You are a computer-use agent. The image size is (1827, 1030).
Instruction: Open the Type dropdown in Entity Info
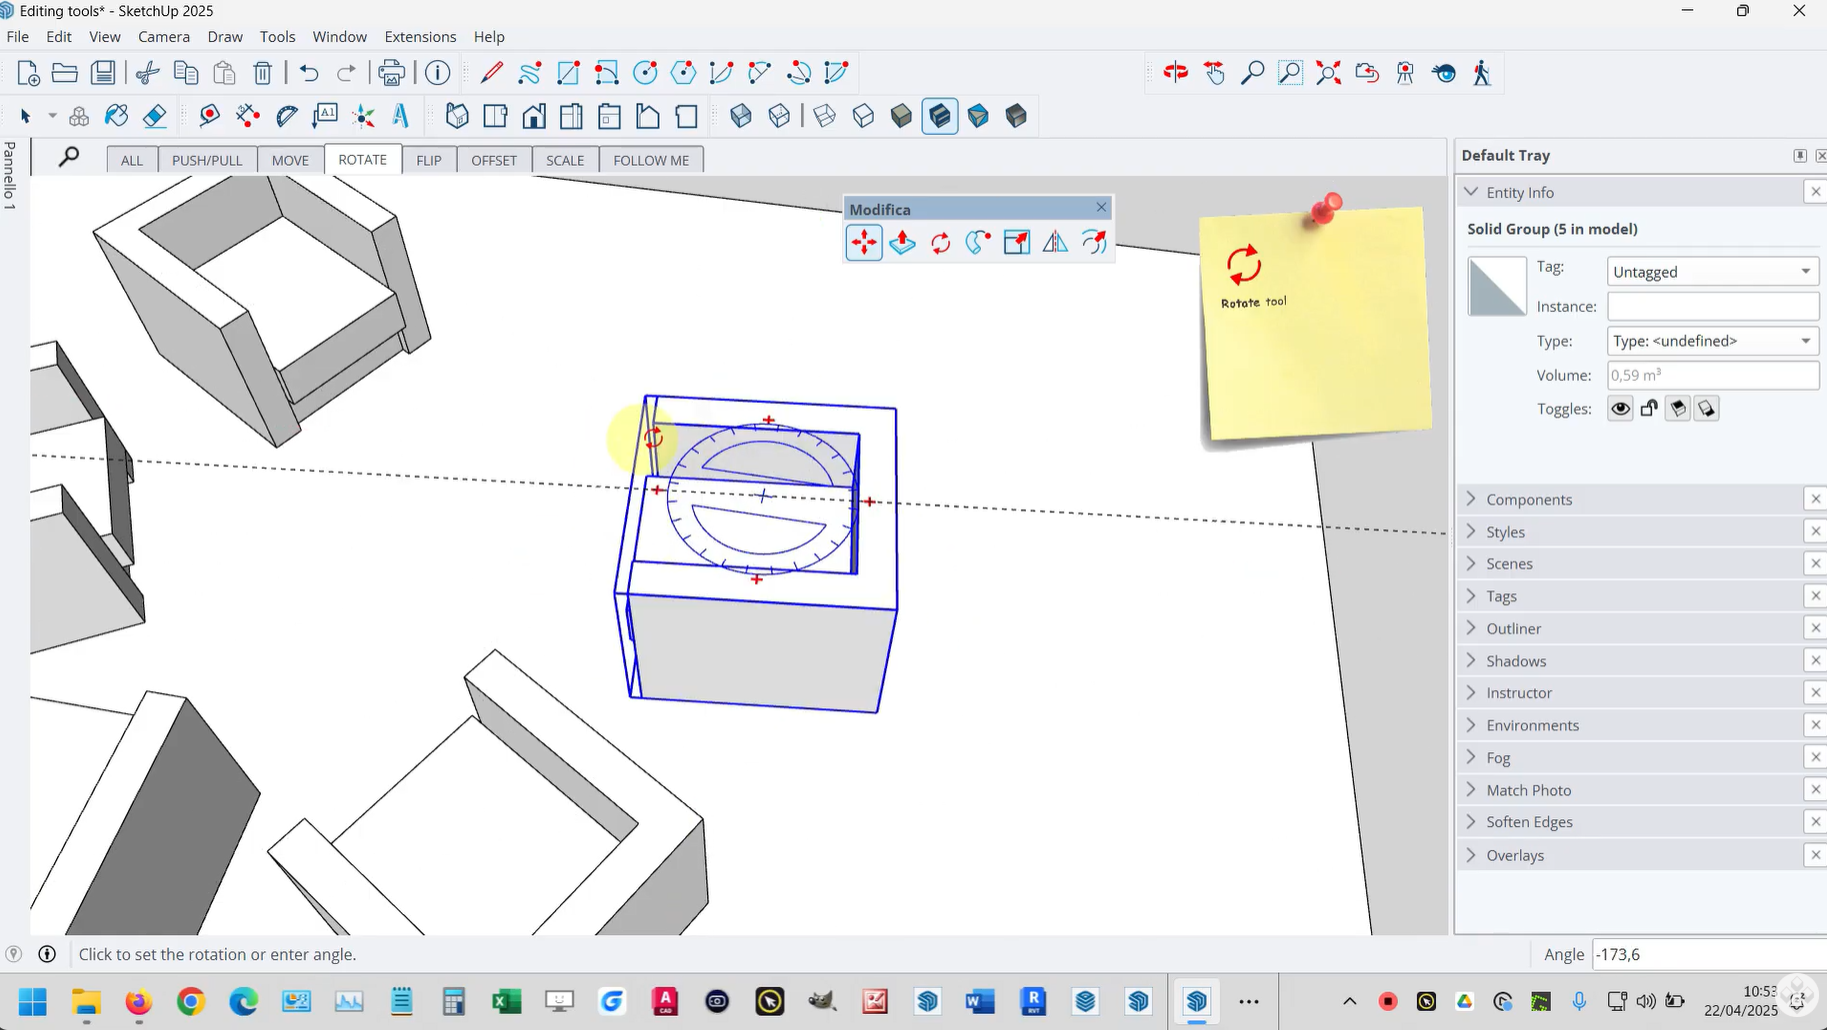click(1712, 341)
